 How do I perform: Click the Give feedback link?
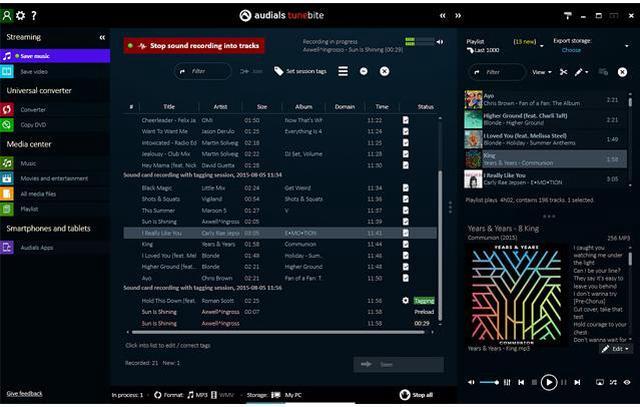click(24, 394)
